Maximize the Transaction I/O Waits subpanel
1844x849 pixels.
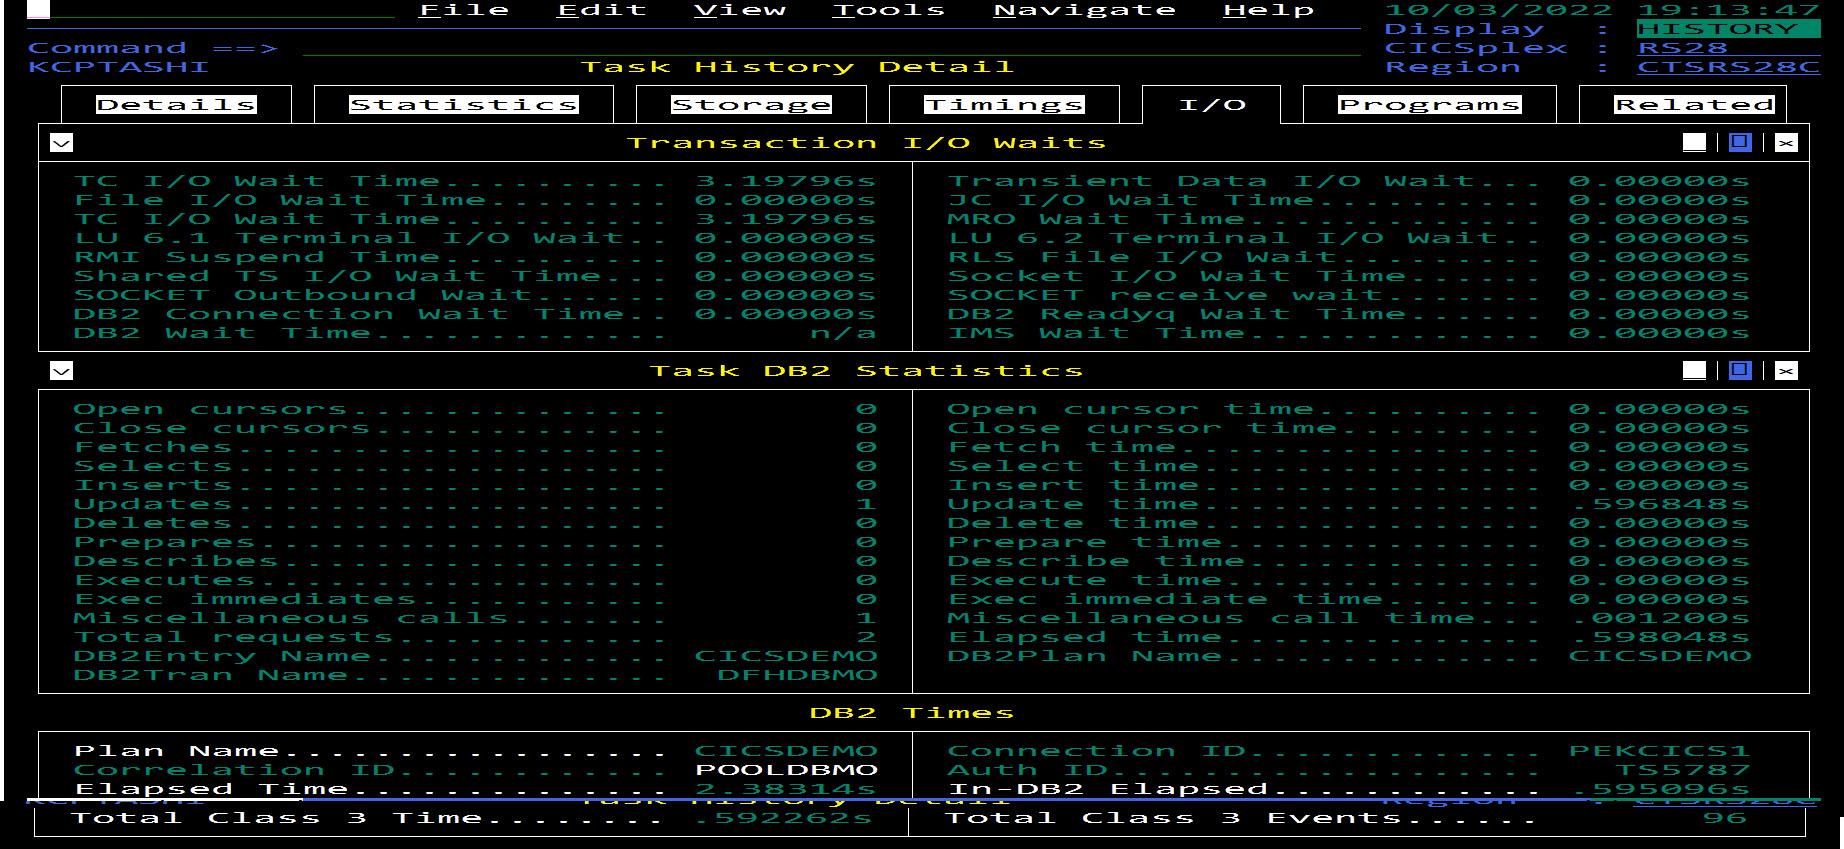pos(1740,143)
